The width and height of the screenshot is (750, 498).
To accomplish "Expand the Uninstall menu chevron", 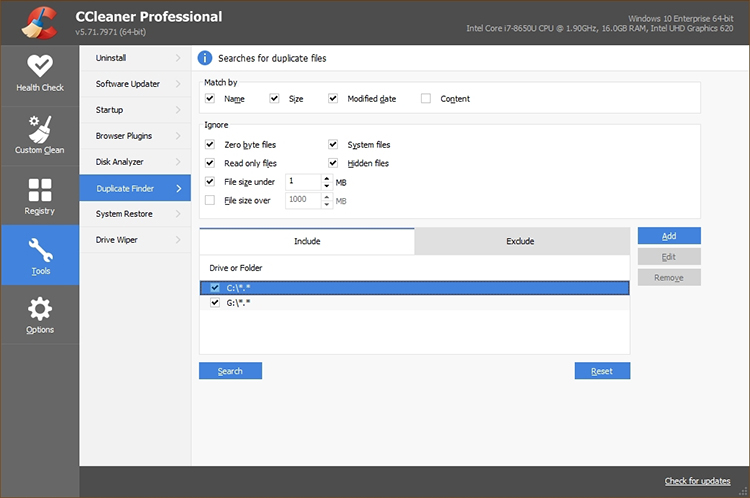I will tap(178, 58).
